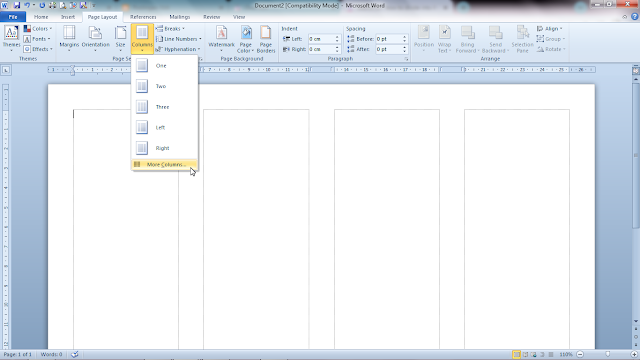
Task: Adjust Spacing Before stepper arrows
Action: [404, 39]
